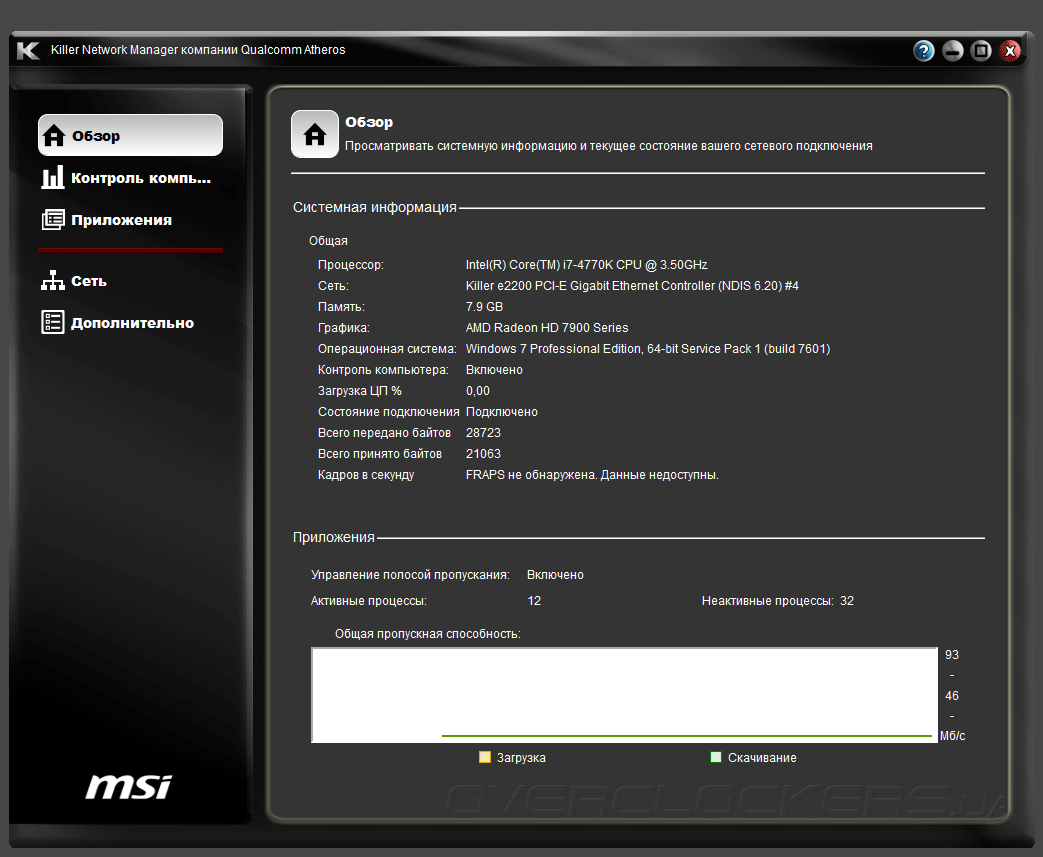Click inactive processes count 32
Viewport: 1043px width, 857px height.
click(847, 601)
